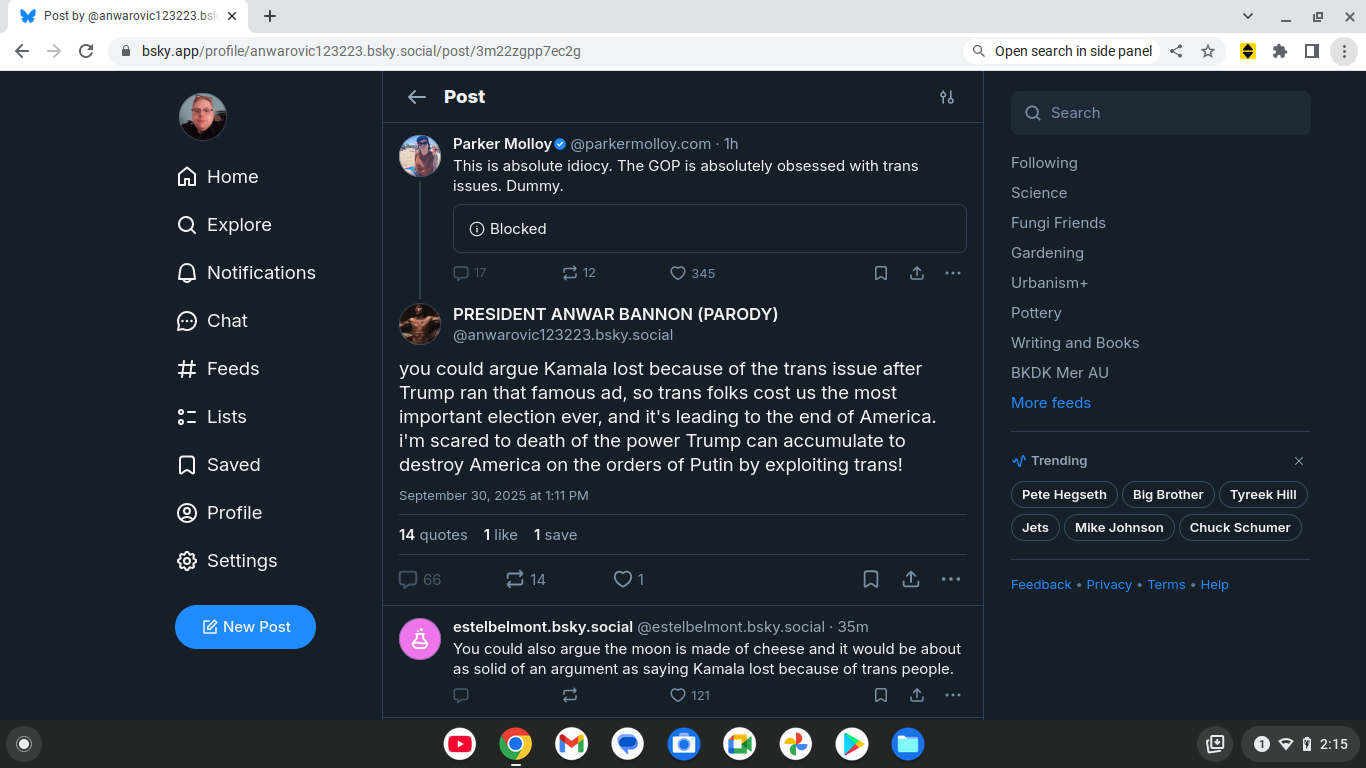The height and width of the screenshot is (768, 1366).
Task: Bookmark the main post
Action: [871, 579]
